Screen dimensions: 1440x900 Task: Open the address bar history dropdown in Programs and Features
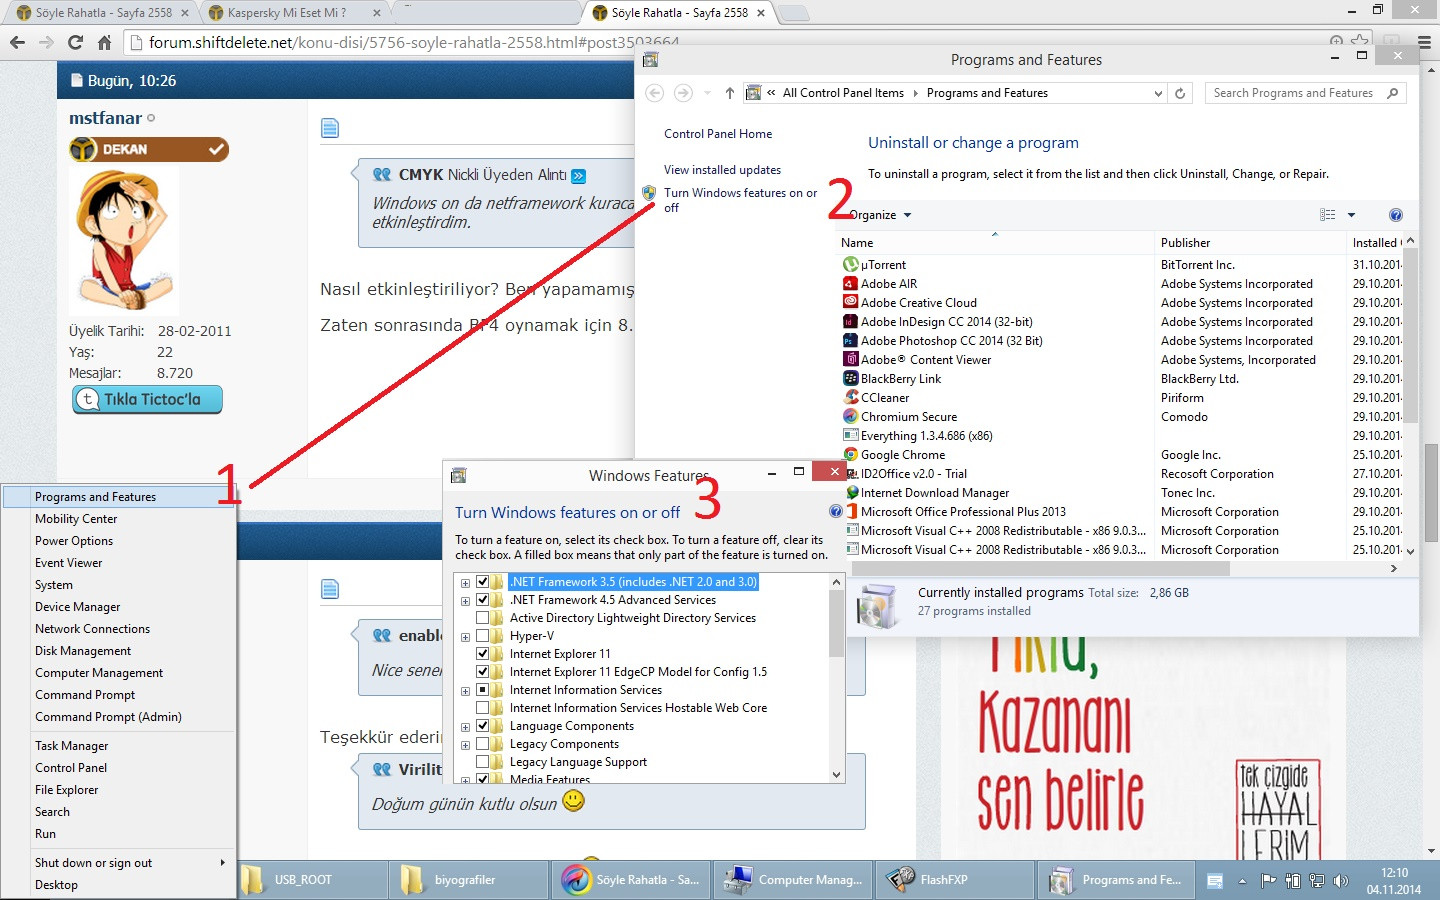(1158, 93)
